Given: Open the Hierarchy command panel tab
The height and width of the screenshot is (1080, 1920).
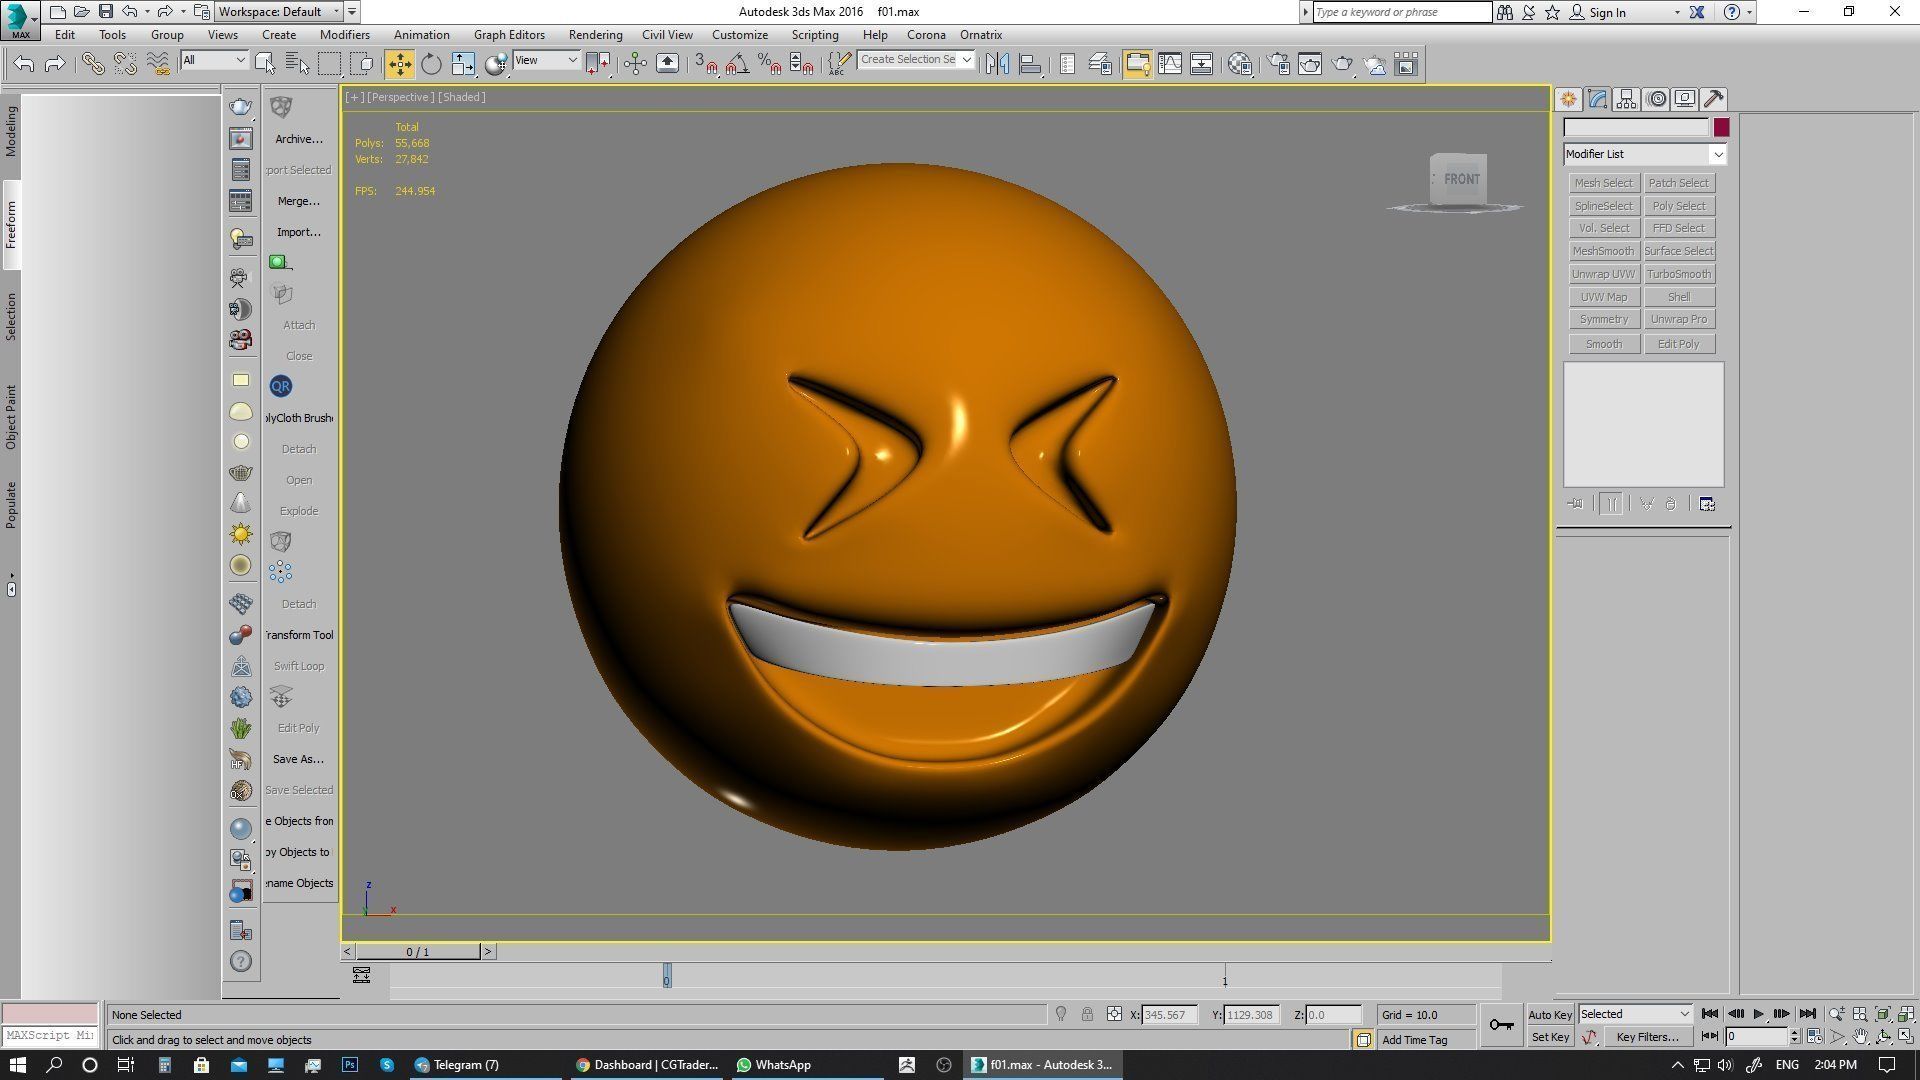Looking at the screenshot, I should click(1626, 99).
